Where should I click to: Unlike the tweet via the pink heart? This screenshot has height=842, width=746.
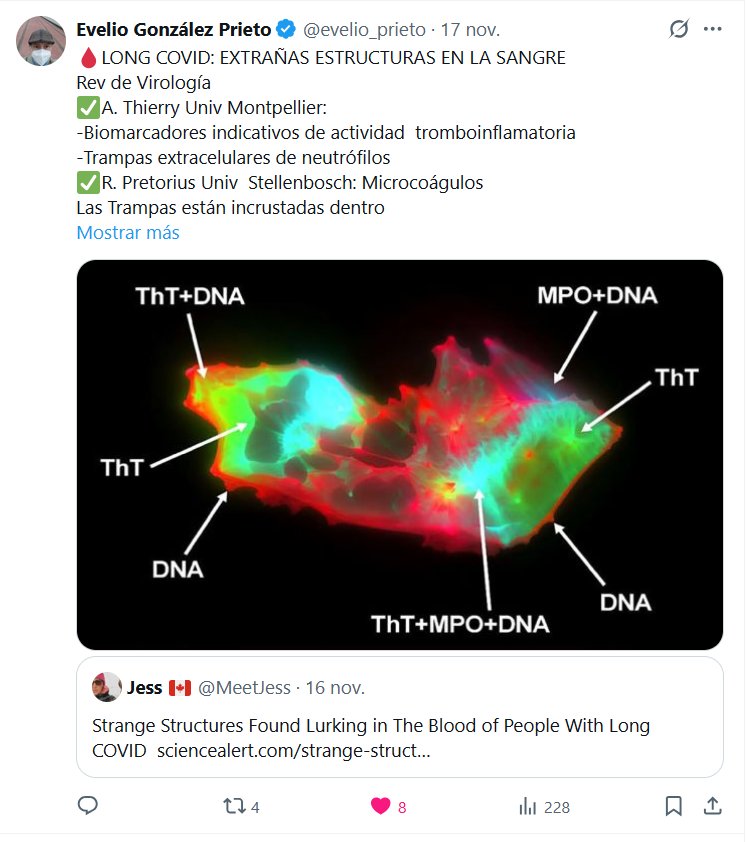click(x=380, y=806)
